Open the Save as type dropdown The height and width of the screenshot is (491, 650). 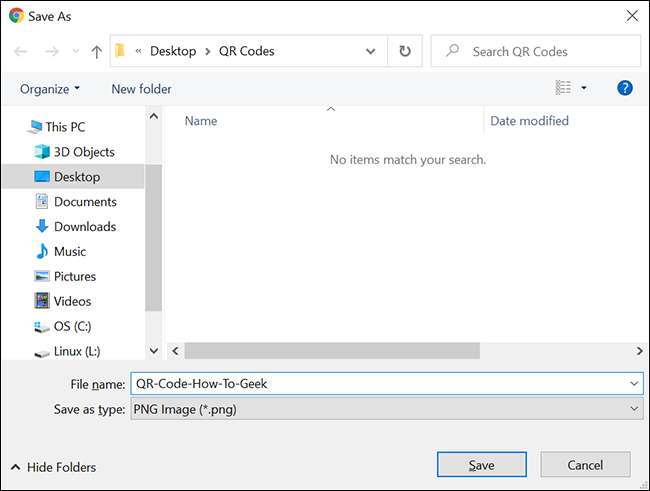pos(386,409)
